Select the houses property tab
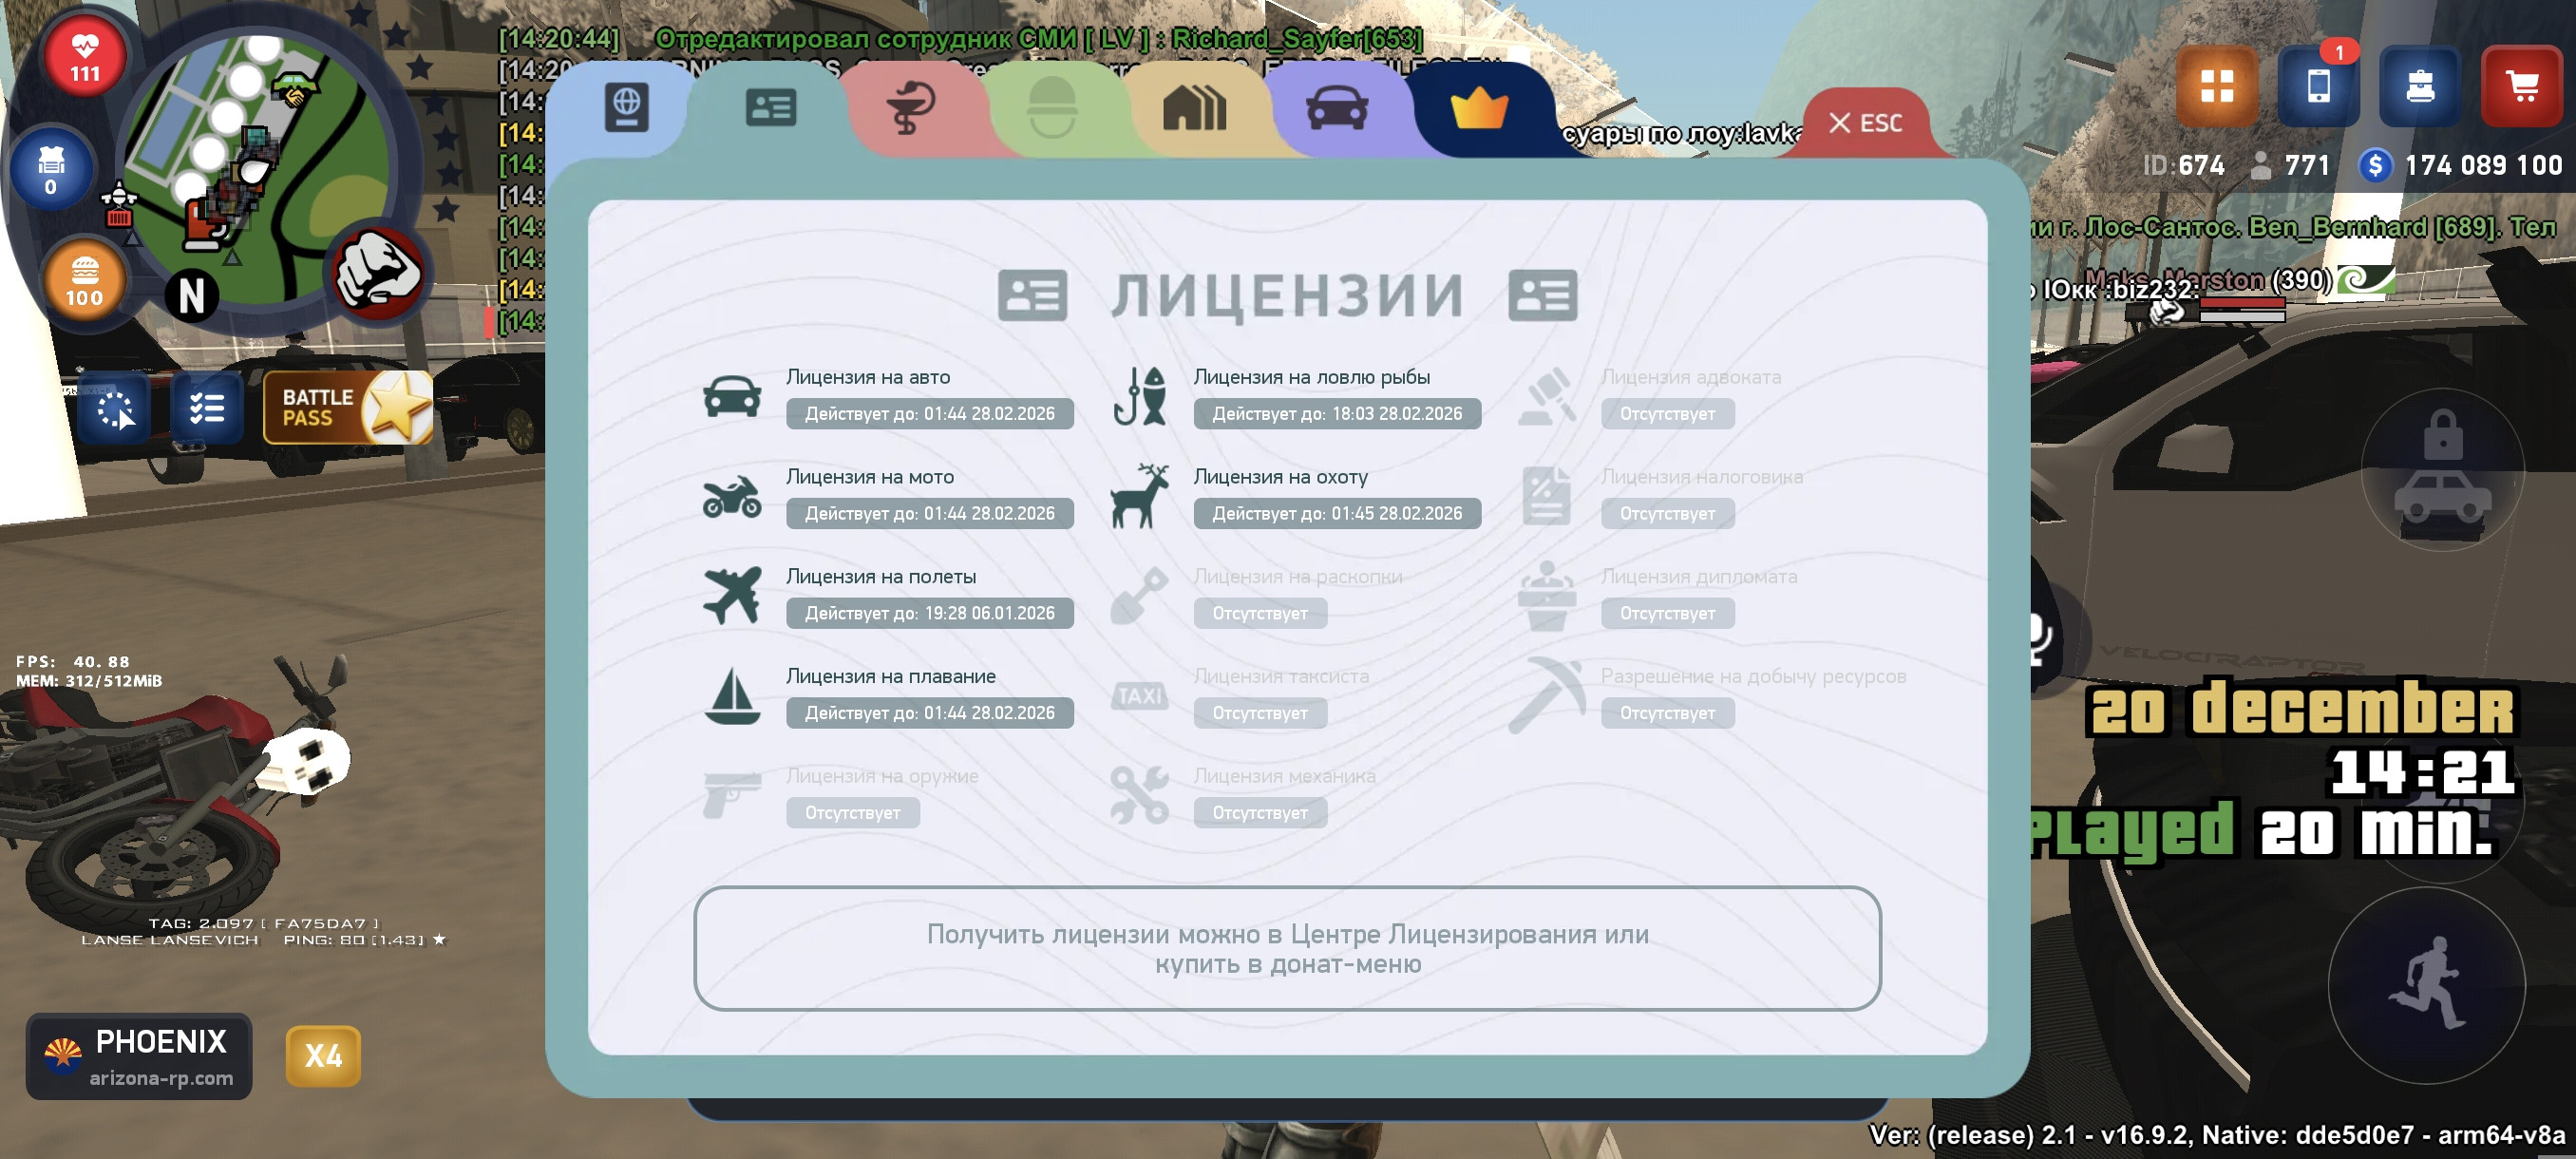 point(1194,108)
